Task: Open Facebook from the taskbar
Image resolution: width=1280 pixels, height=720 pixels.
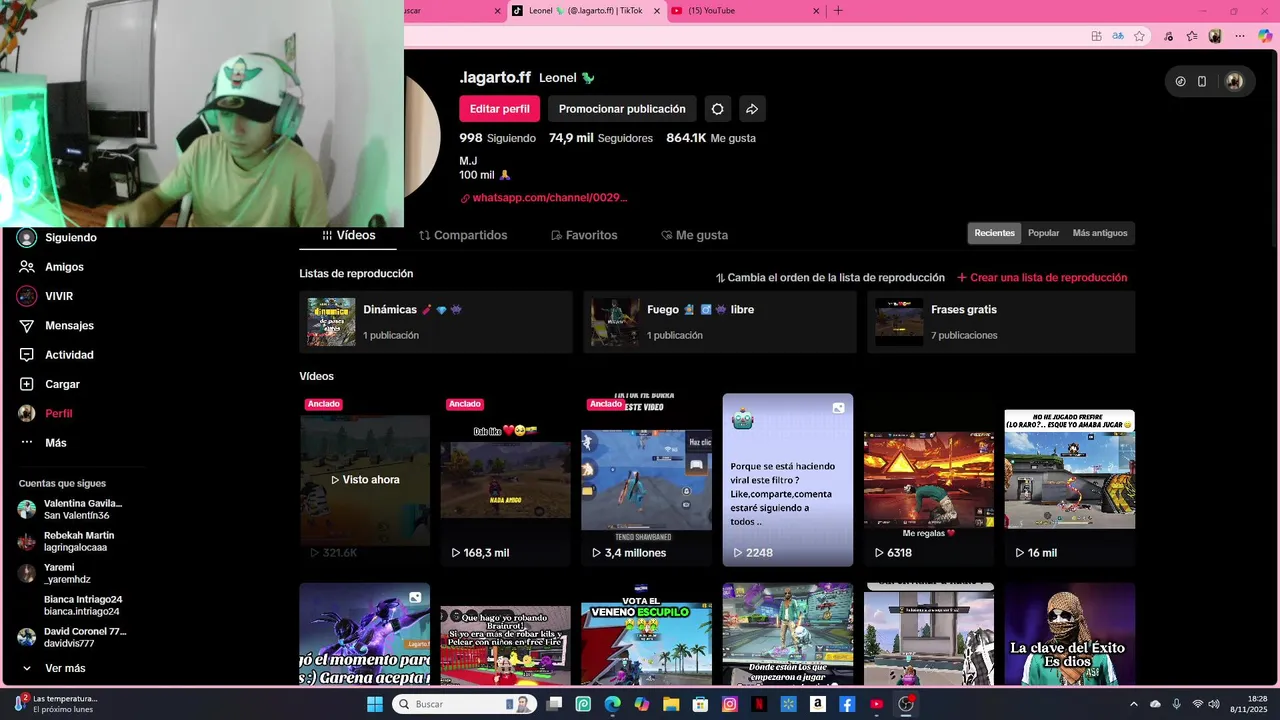Action: point(847,704)
